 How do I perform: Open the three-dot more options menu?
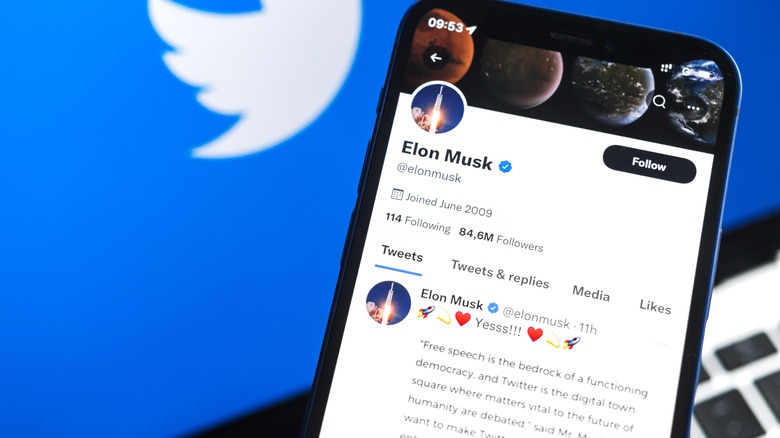[x=693, y=108]
